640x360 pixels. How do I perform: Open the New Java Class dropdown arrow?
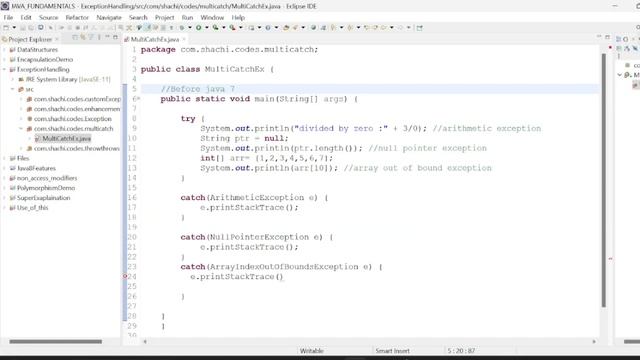[276, 28]
